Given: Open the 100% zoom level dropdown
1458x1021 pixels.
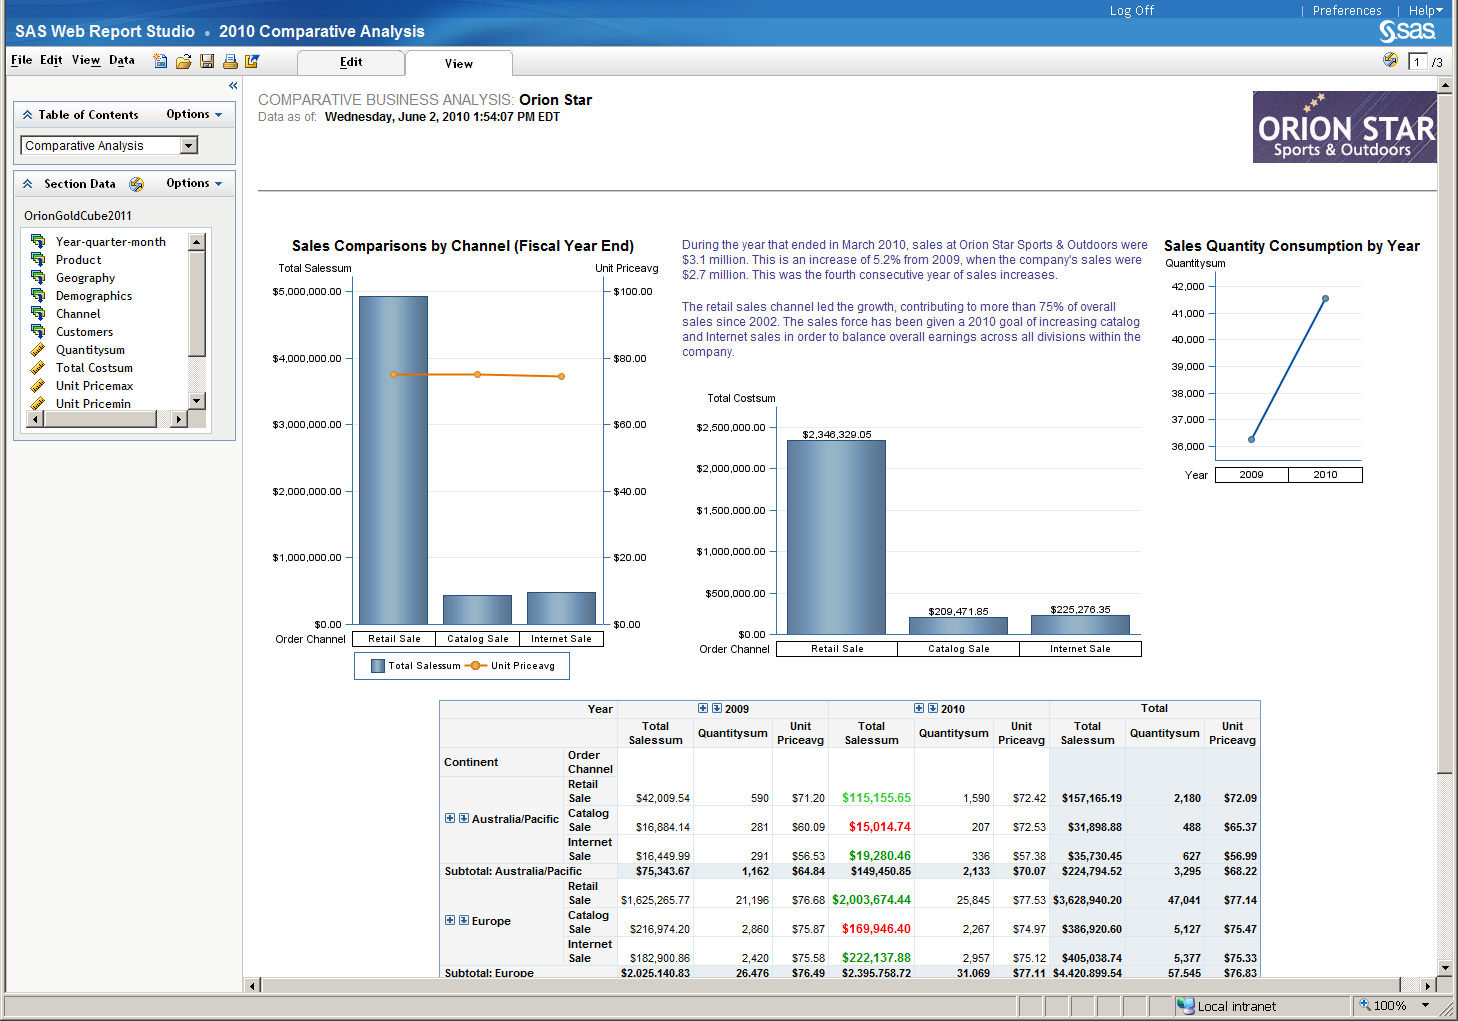Looking at the screenshot, I should [x=1426, y=1005].
